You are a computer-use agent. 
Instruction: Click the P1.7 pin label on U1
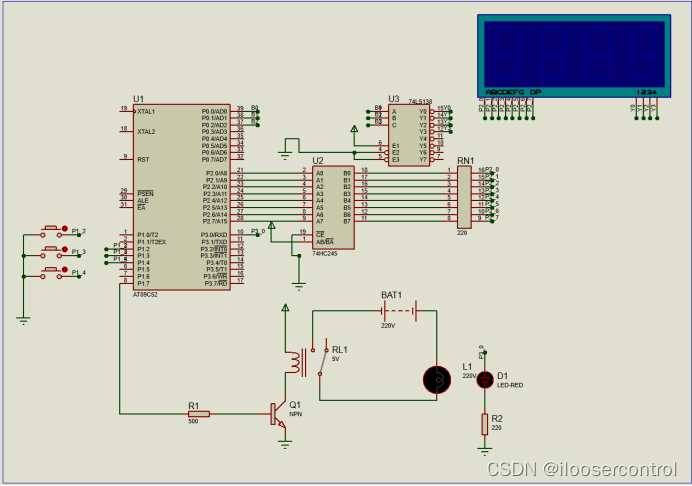(x=143, y=283)
